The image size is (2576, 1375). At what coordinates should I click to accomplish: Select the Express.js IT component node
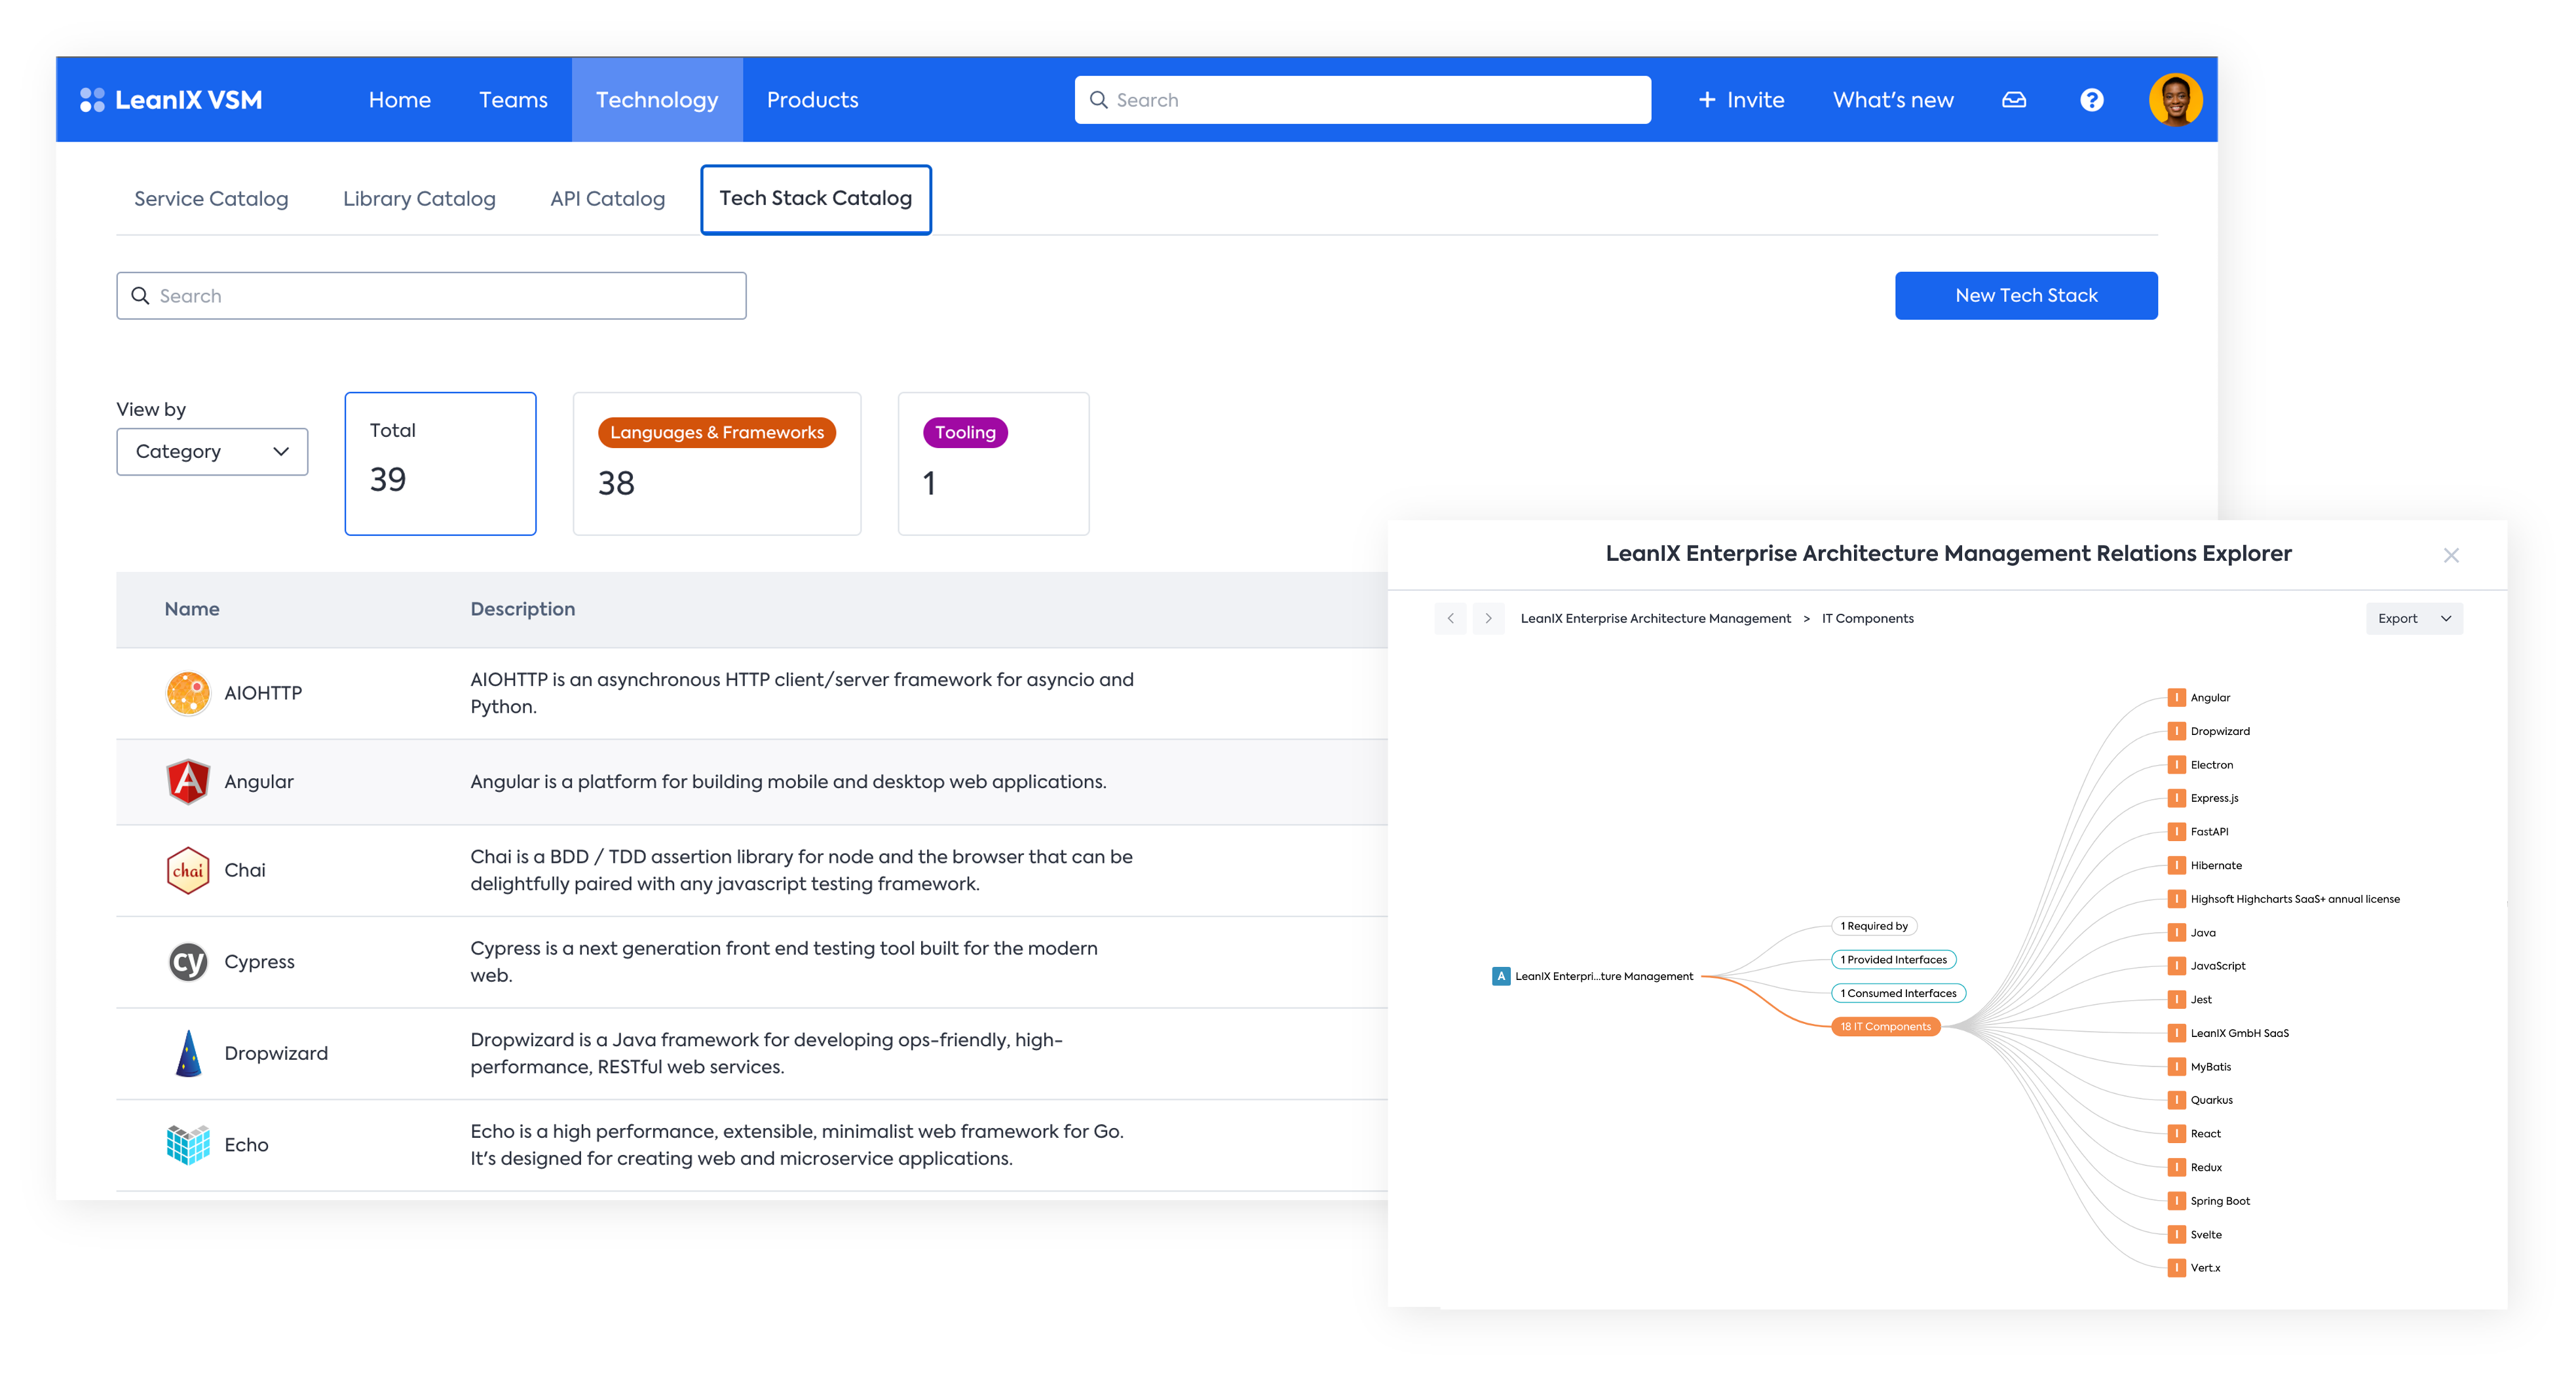(2204, 798)
